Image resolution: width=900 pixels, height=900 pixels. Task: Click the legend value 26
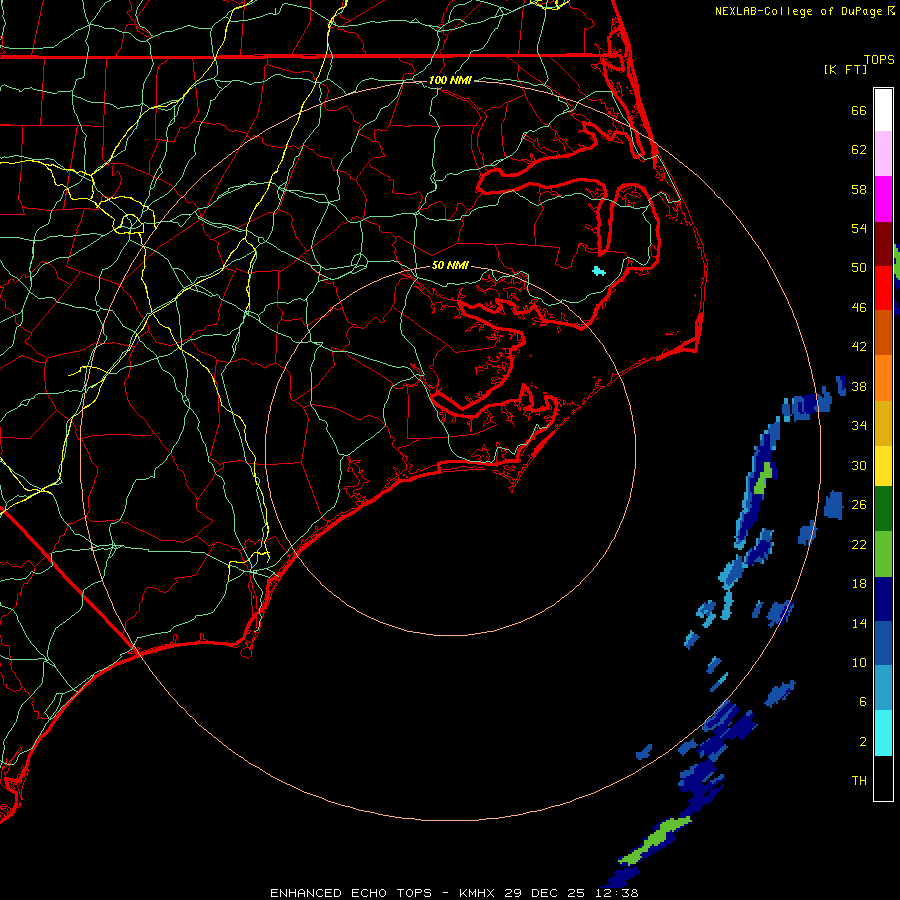coord(859,505)
